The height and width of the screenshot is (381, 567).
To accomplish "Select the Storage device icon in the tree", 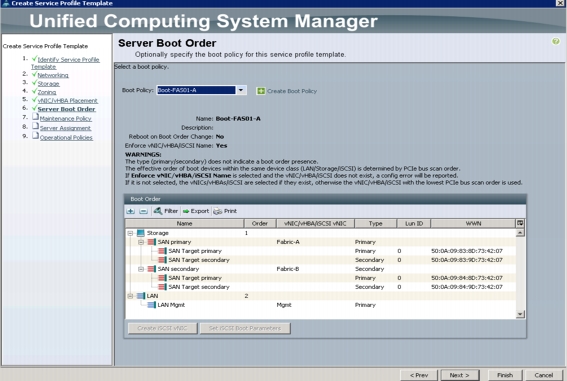I will point(141,233).
